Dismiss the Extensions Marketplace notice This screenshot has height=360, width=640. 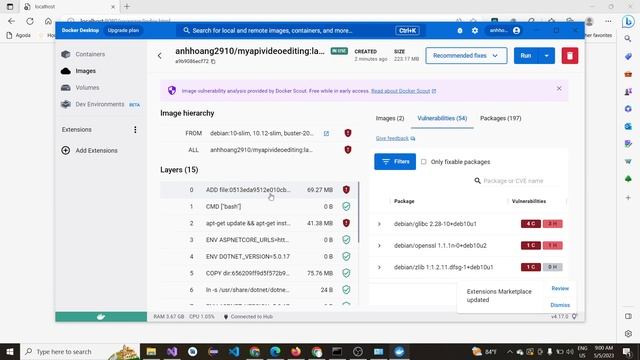click(560, 305)
